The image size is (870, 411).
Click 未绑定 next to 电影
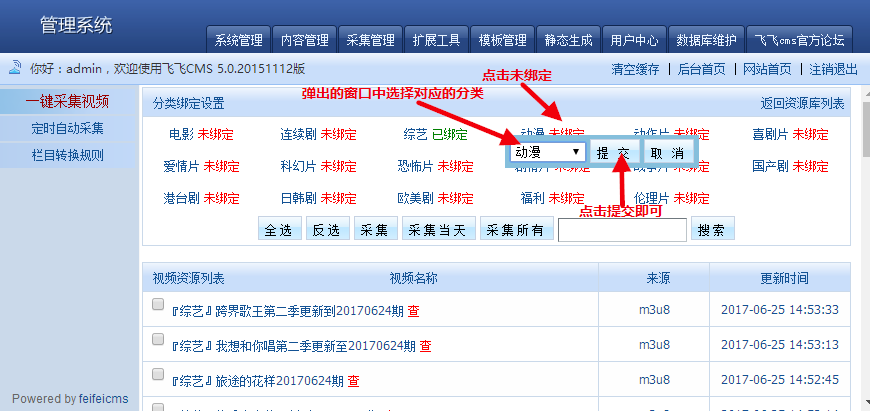[x=216, y=134]
